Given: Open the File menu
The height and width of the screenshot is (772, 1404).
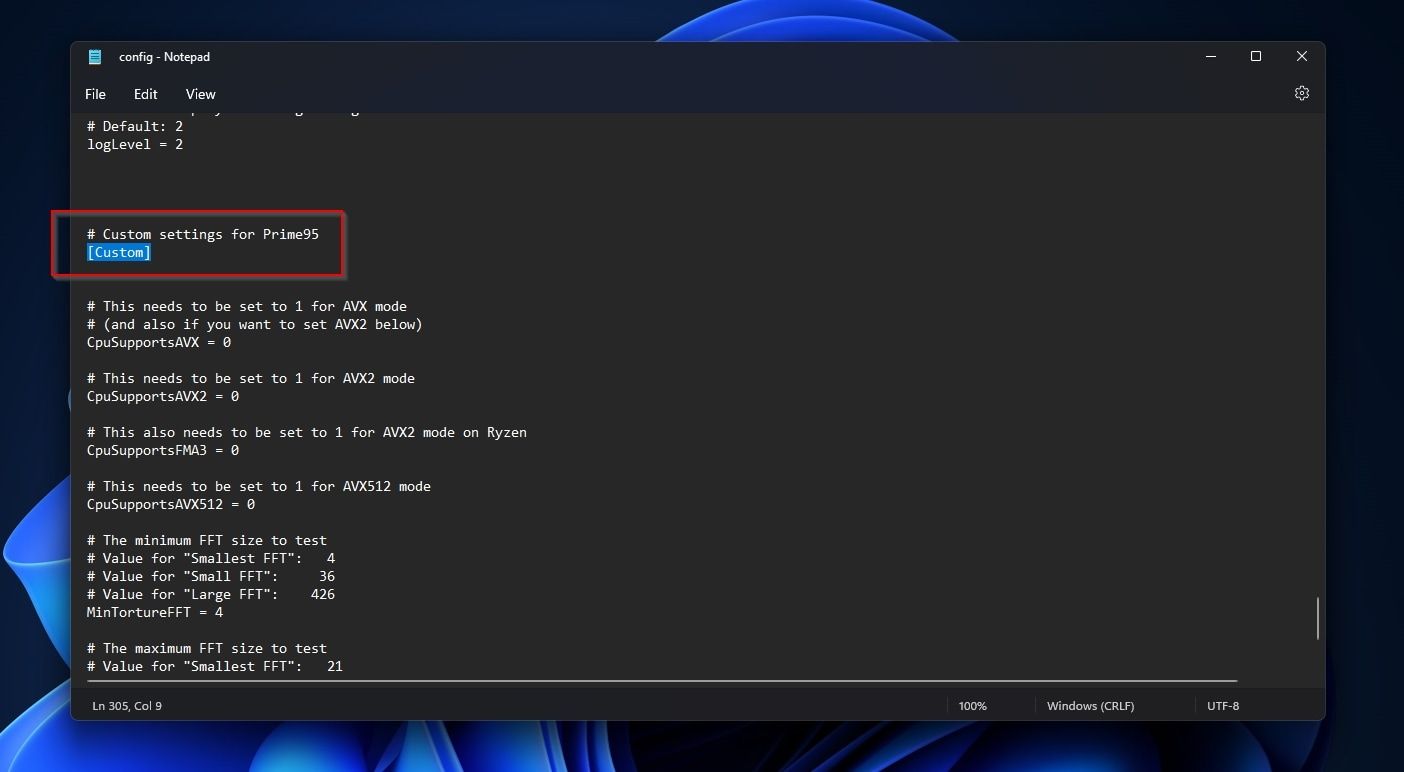Looking at the screenshot, I should tap(95, 94).
